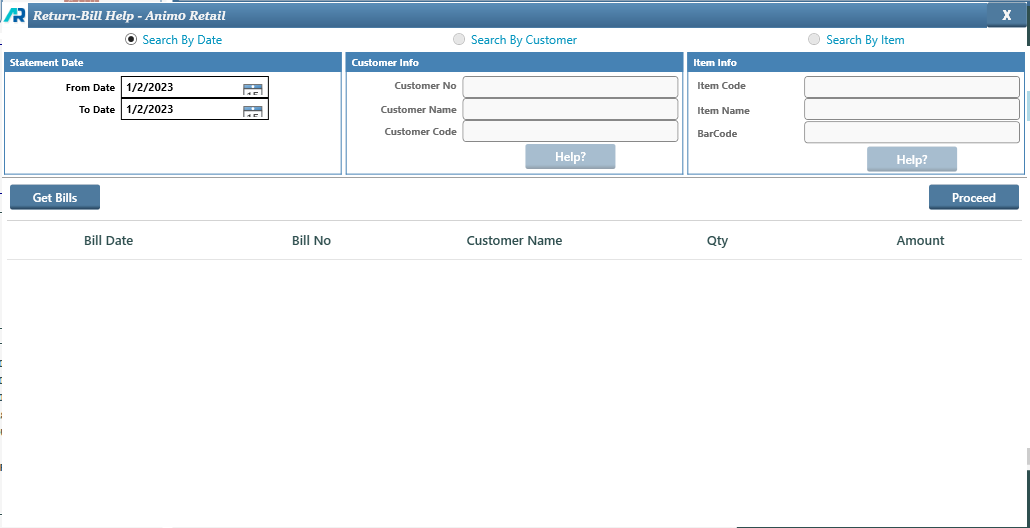Click the Customer Name input box
The height and width of the screenshot is (528, 1030).
(x=570, y=109)
